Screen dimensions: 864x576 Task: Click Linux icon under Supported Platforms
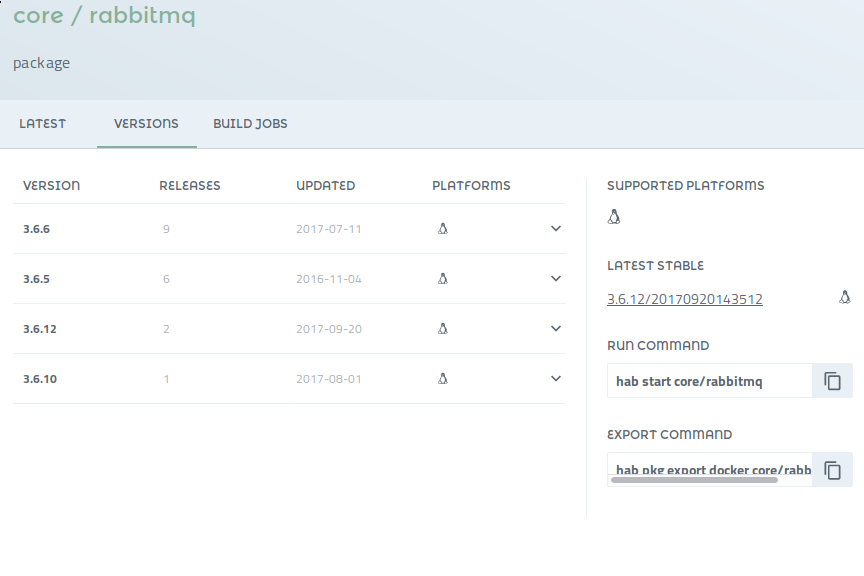(614, 217)
